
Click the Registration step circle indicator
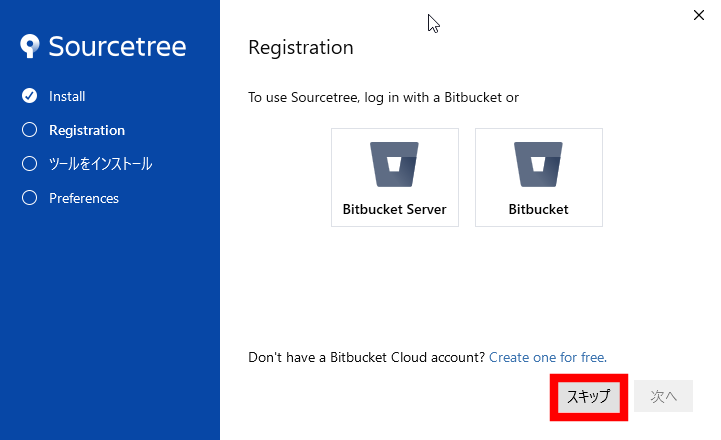[x=29, y=130]
